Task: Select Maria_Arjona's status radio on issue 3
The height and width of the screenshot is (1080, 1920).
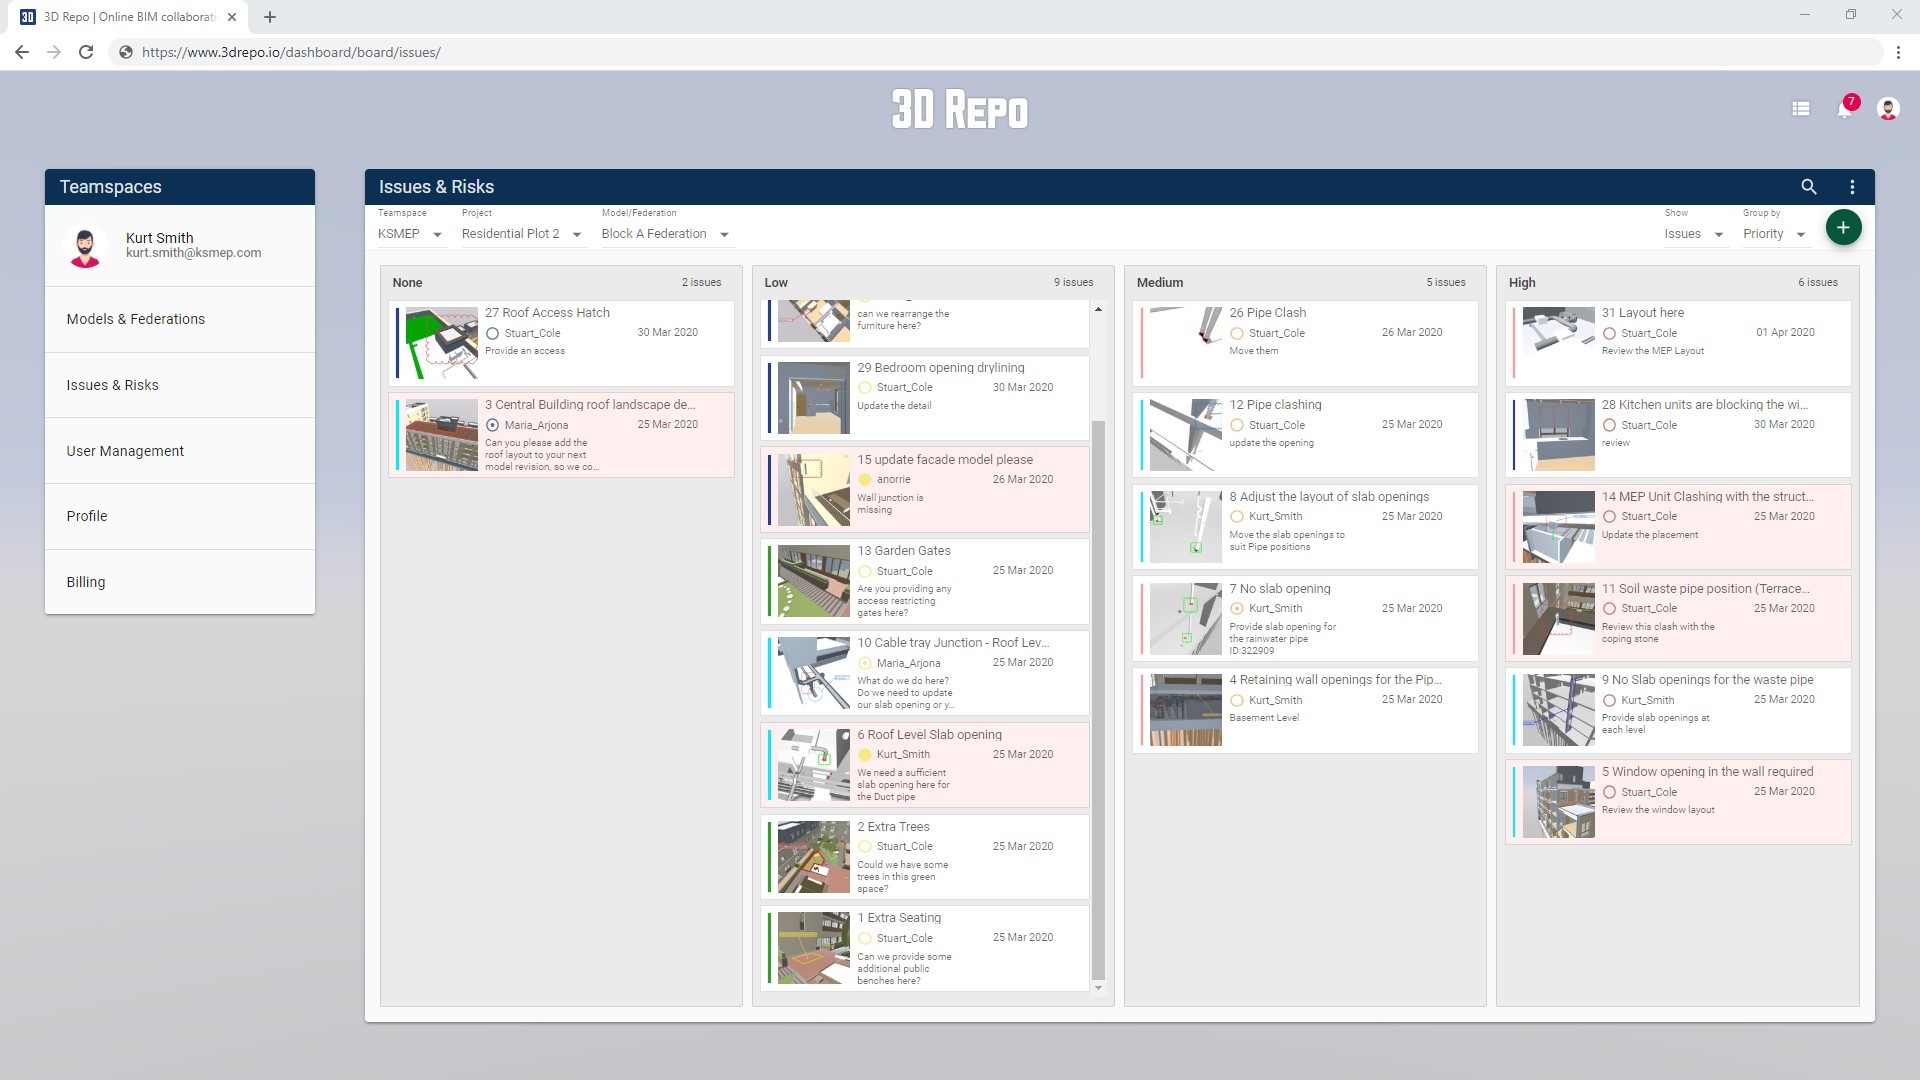Action: [491, 425]
